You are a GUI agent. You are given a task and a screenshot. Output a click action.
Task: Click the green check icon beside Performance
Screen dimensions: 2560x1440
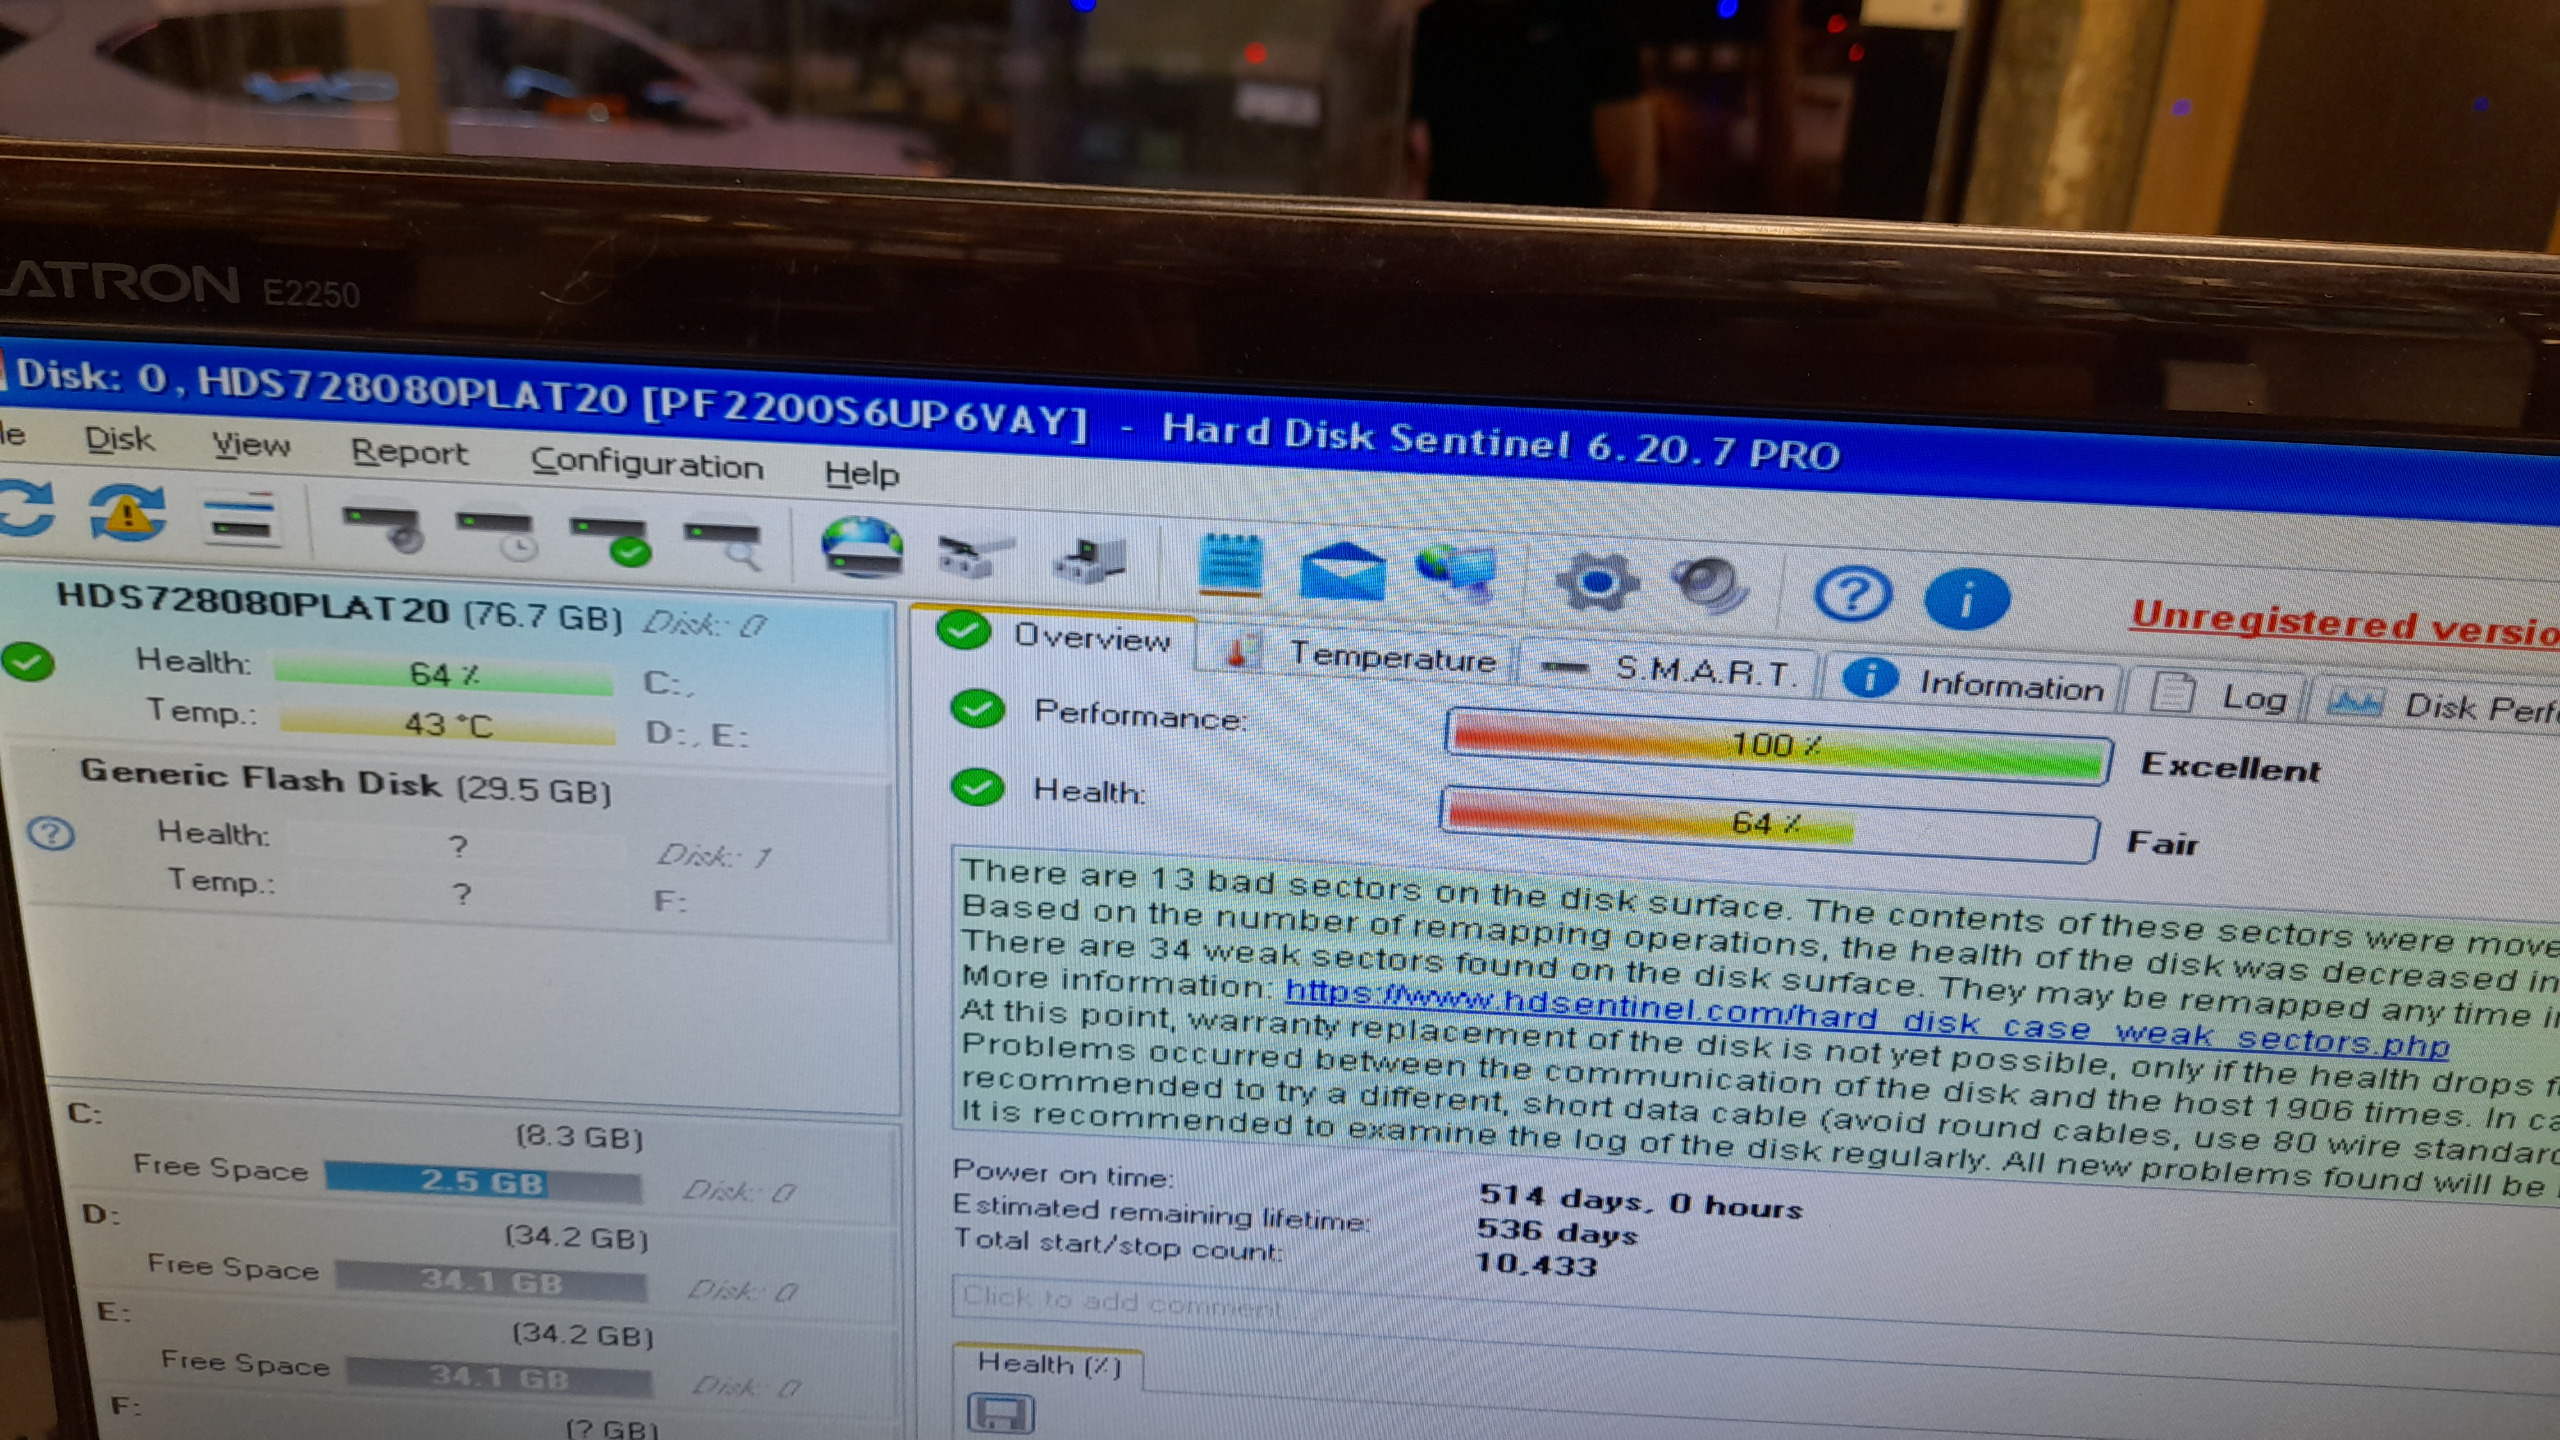point(978,708)
